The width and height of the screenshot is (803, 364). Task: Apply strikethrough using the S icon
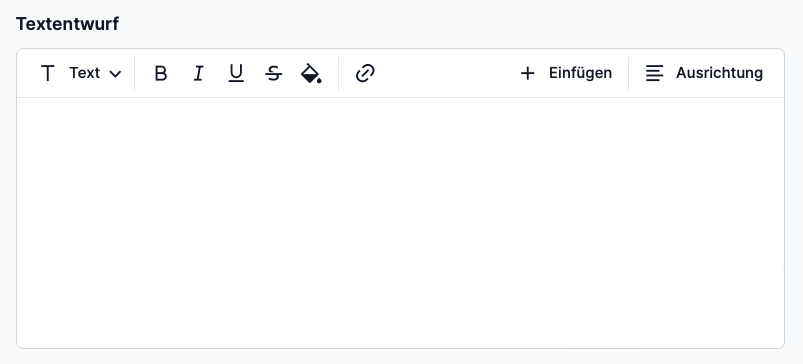point(273,73)
